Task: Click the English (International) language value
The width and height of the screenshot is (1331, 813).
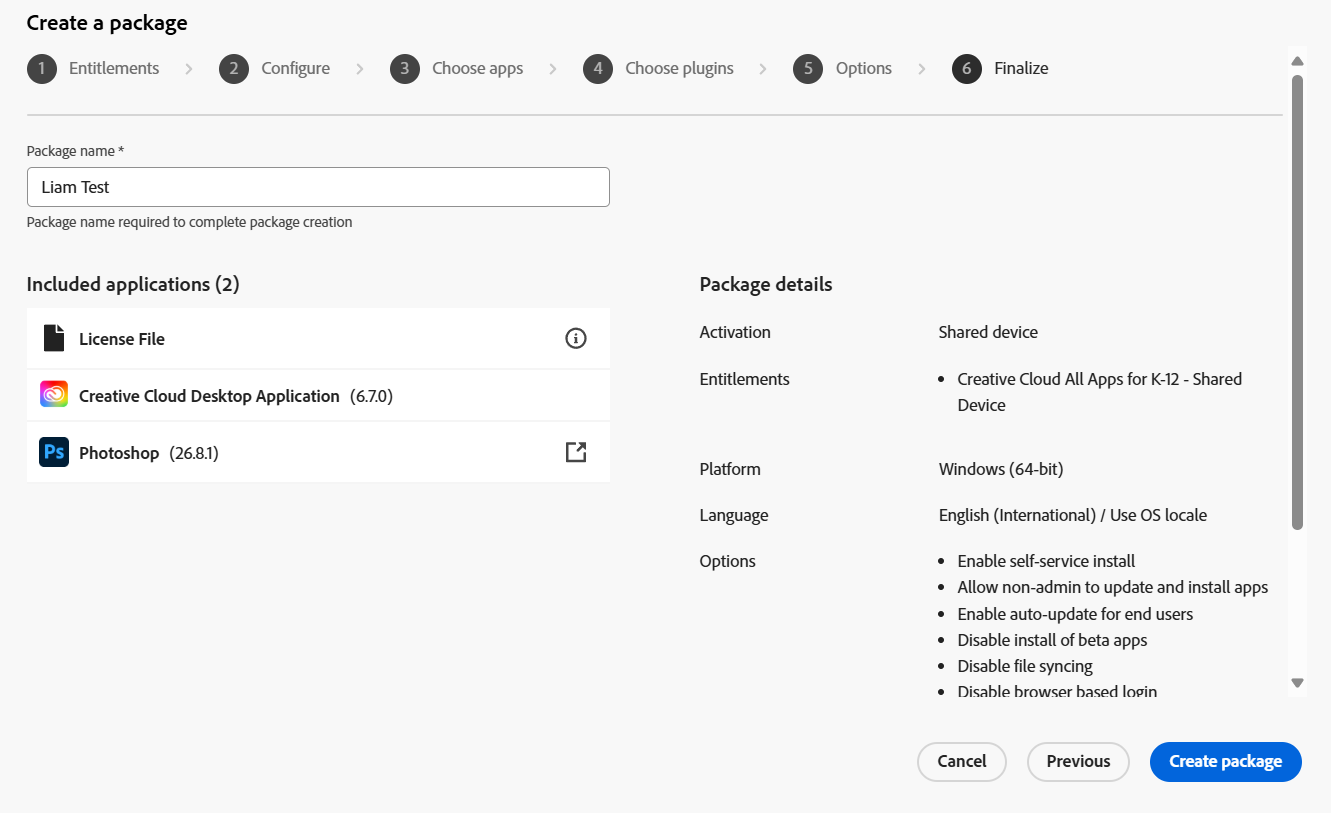Action: pyautogui.click(x=1073, y=515)
